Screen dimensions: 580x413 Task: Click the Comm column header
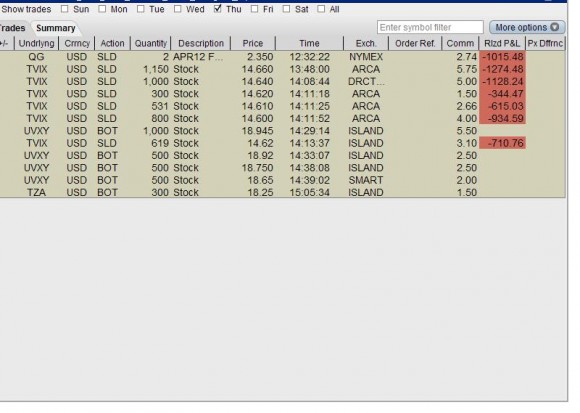460,43
